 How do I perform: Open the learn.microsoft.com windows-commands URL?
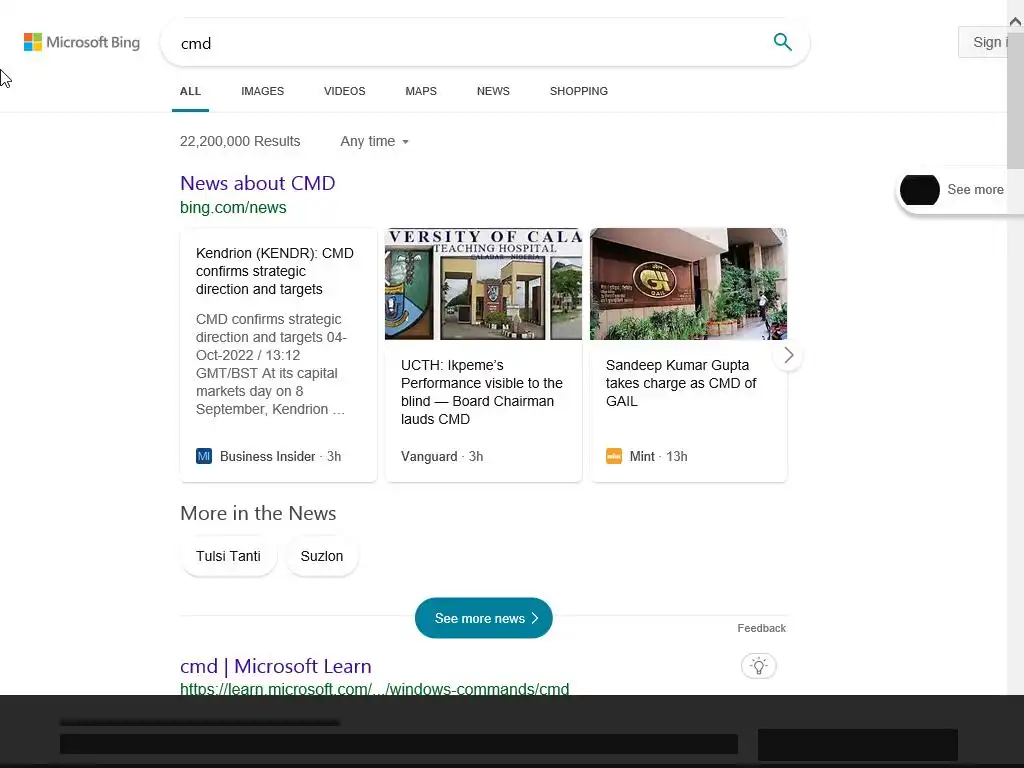coord(374,688)
